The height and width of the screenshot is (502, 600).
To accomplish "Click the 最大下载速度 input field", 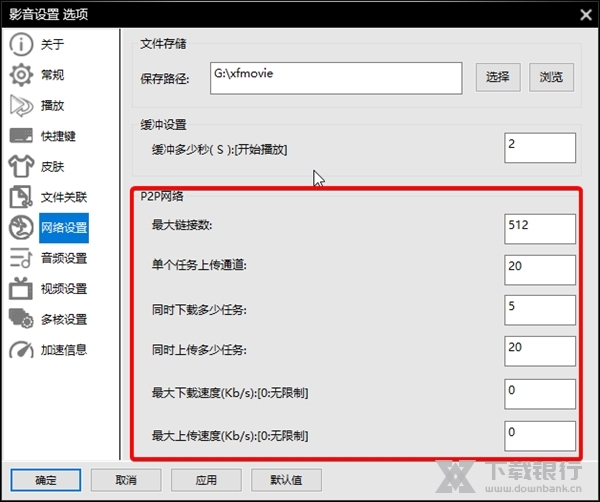I will tap(540, 394).
